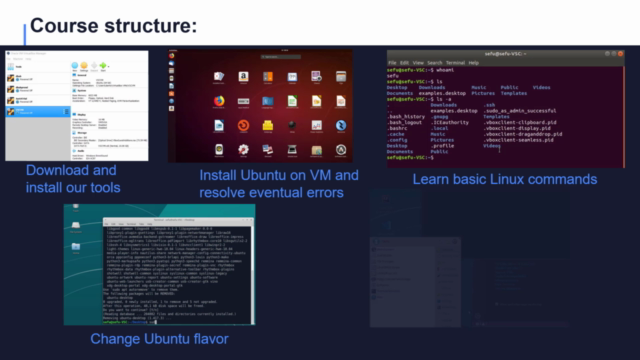
Task: Open Settings icon in VirtualBox Manager toolbar
Action: (x=84, y=65)
